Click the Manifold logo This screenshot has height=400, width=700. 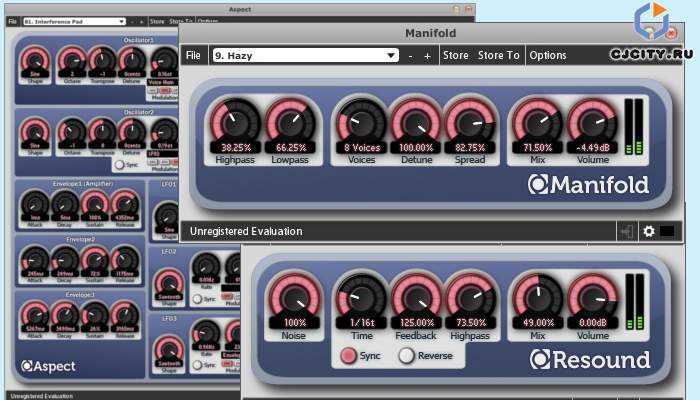pos(588,185)
